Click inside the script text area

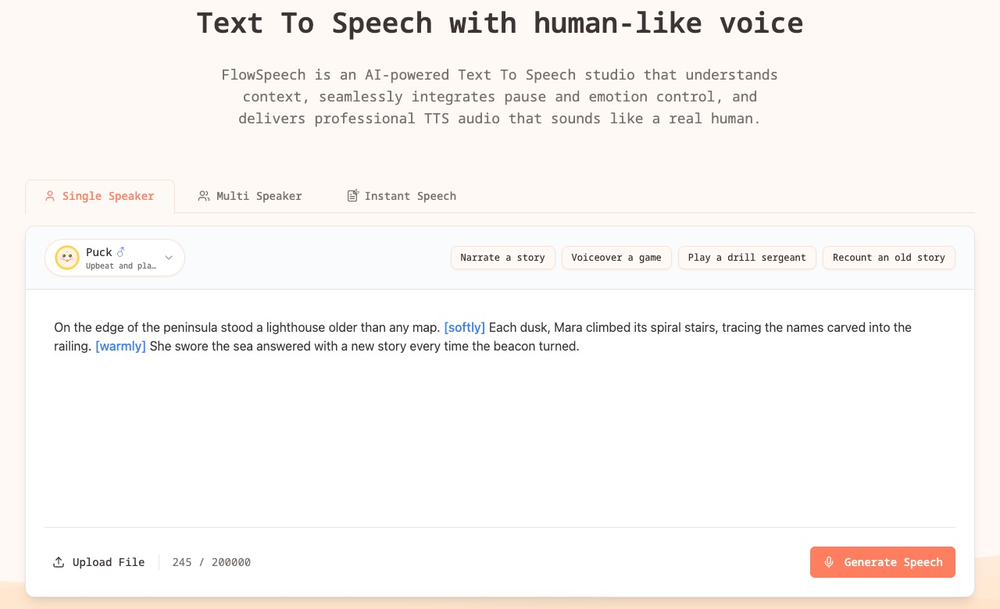pos(500,430)
